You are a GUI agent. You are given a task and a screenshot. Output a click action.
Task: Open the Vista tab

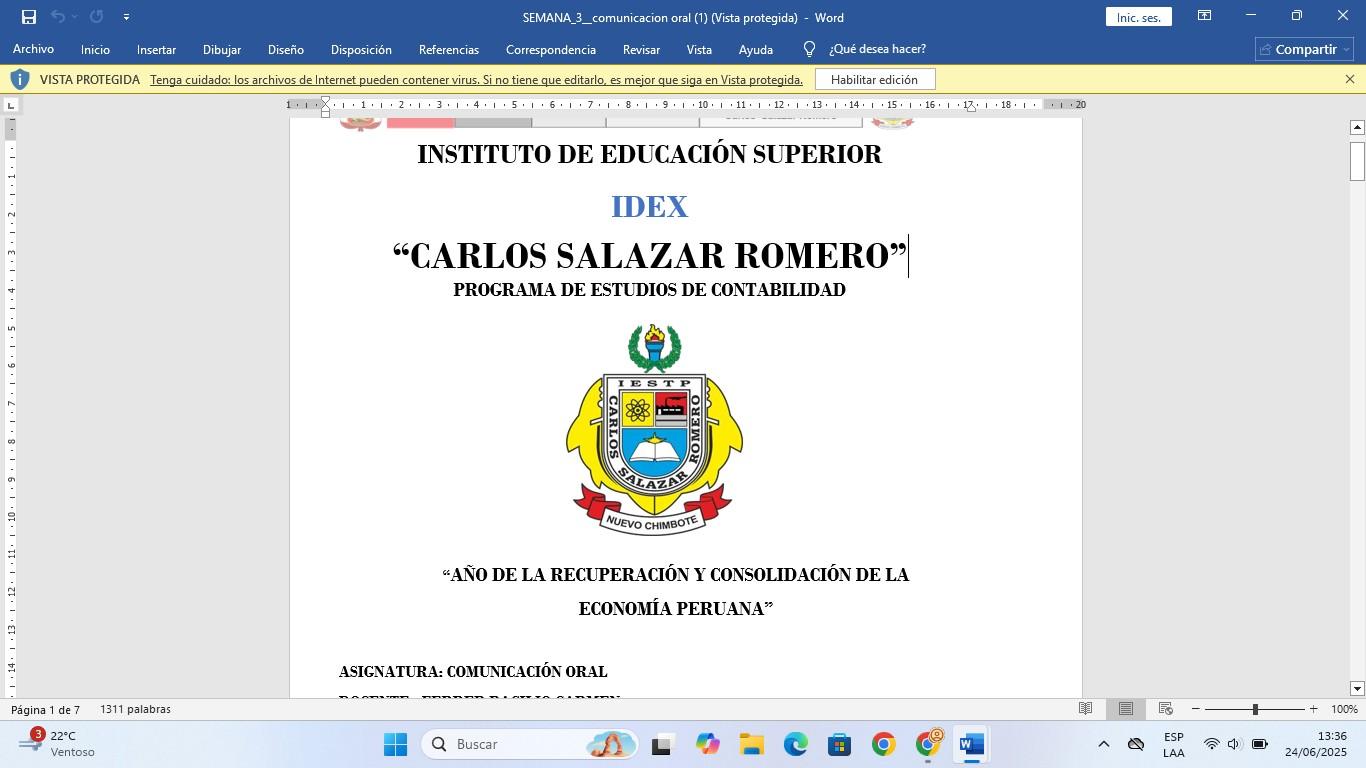(699, 49)
